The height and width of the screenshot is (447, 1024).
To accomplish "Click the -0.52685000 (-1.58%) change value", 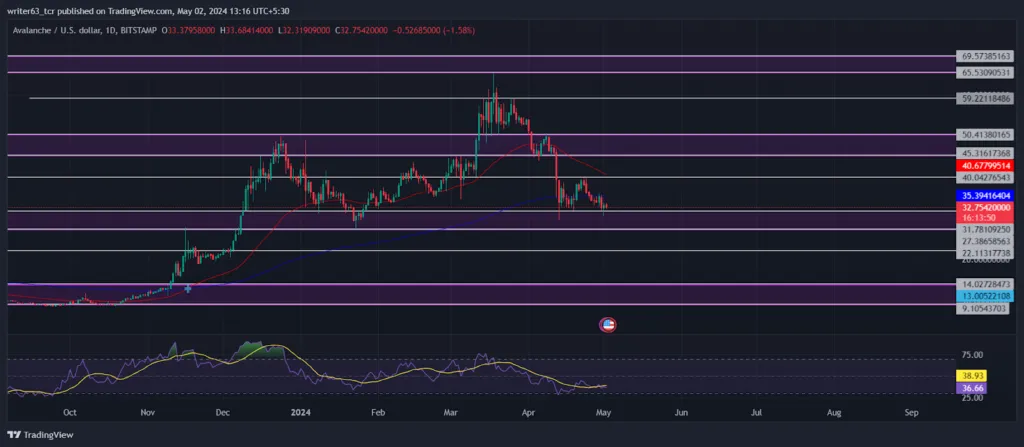I will [434, 30].
